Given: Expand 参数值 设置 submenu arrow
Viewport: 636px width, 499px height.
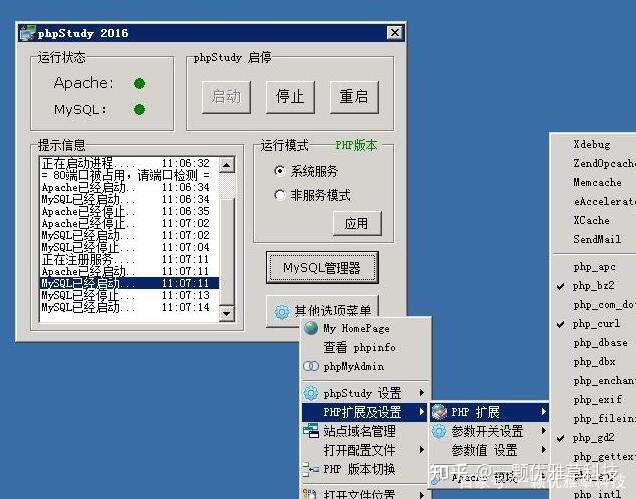Looking at the screenshot, I should [544, 450].
